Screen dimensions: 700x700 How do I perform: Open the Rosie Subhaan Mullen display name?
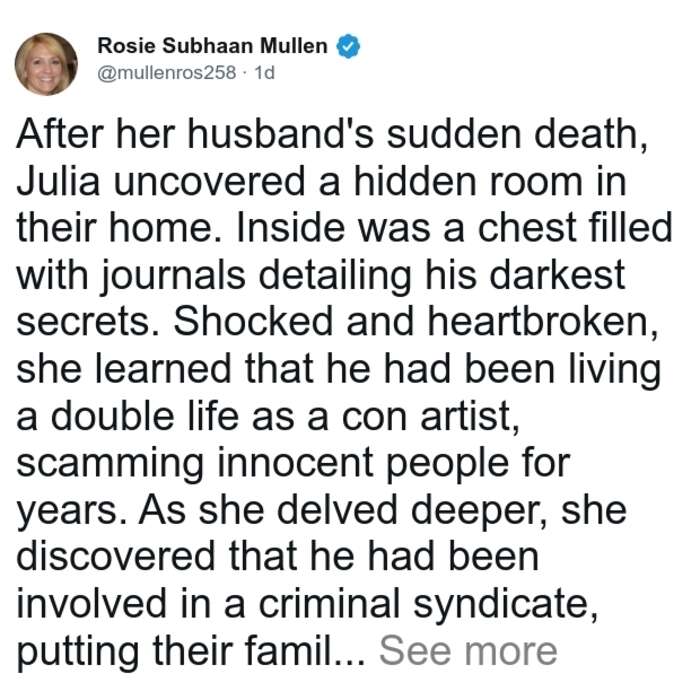(212, 46)
